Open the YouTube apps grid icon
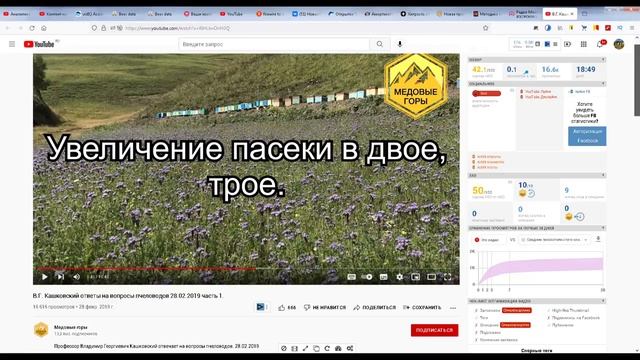Screen dimensions: 640x360 point(584,44)
